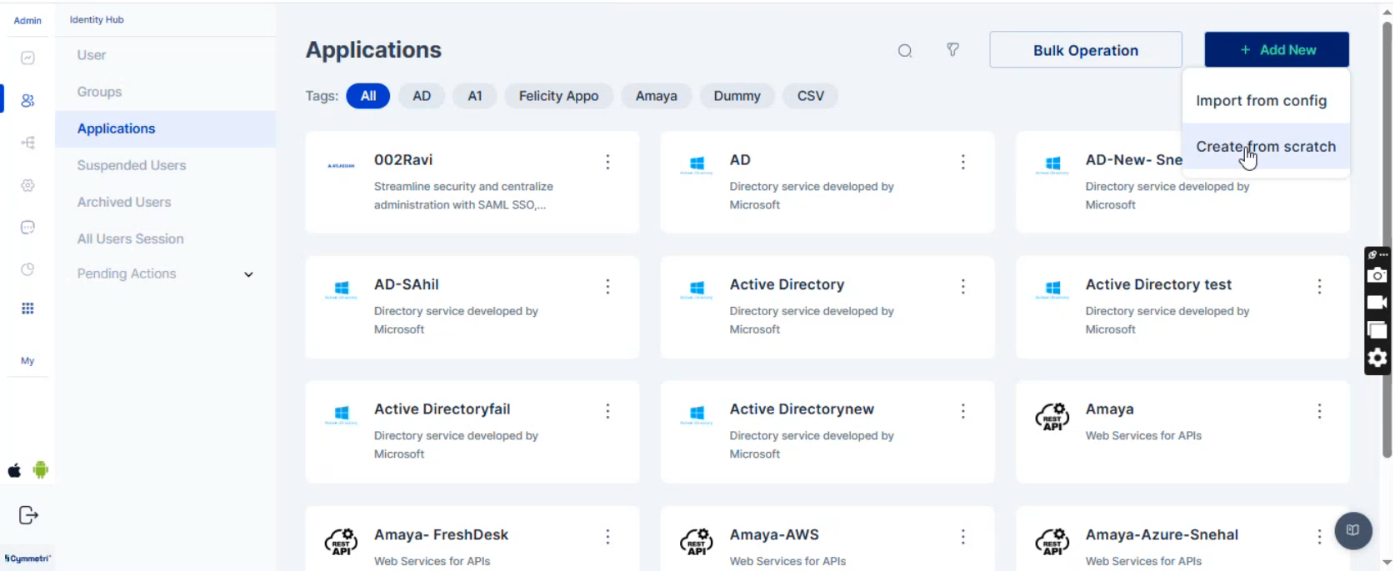This screenshot has width=1393, height=571.
Task: Filter by the AD tag
Action: [422, 96]
